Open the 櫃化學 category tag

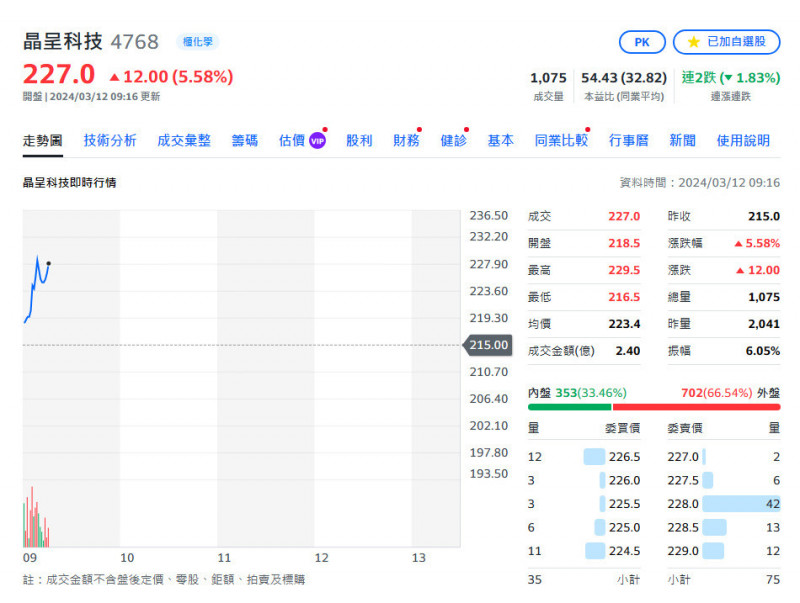[x=197, y=42]
